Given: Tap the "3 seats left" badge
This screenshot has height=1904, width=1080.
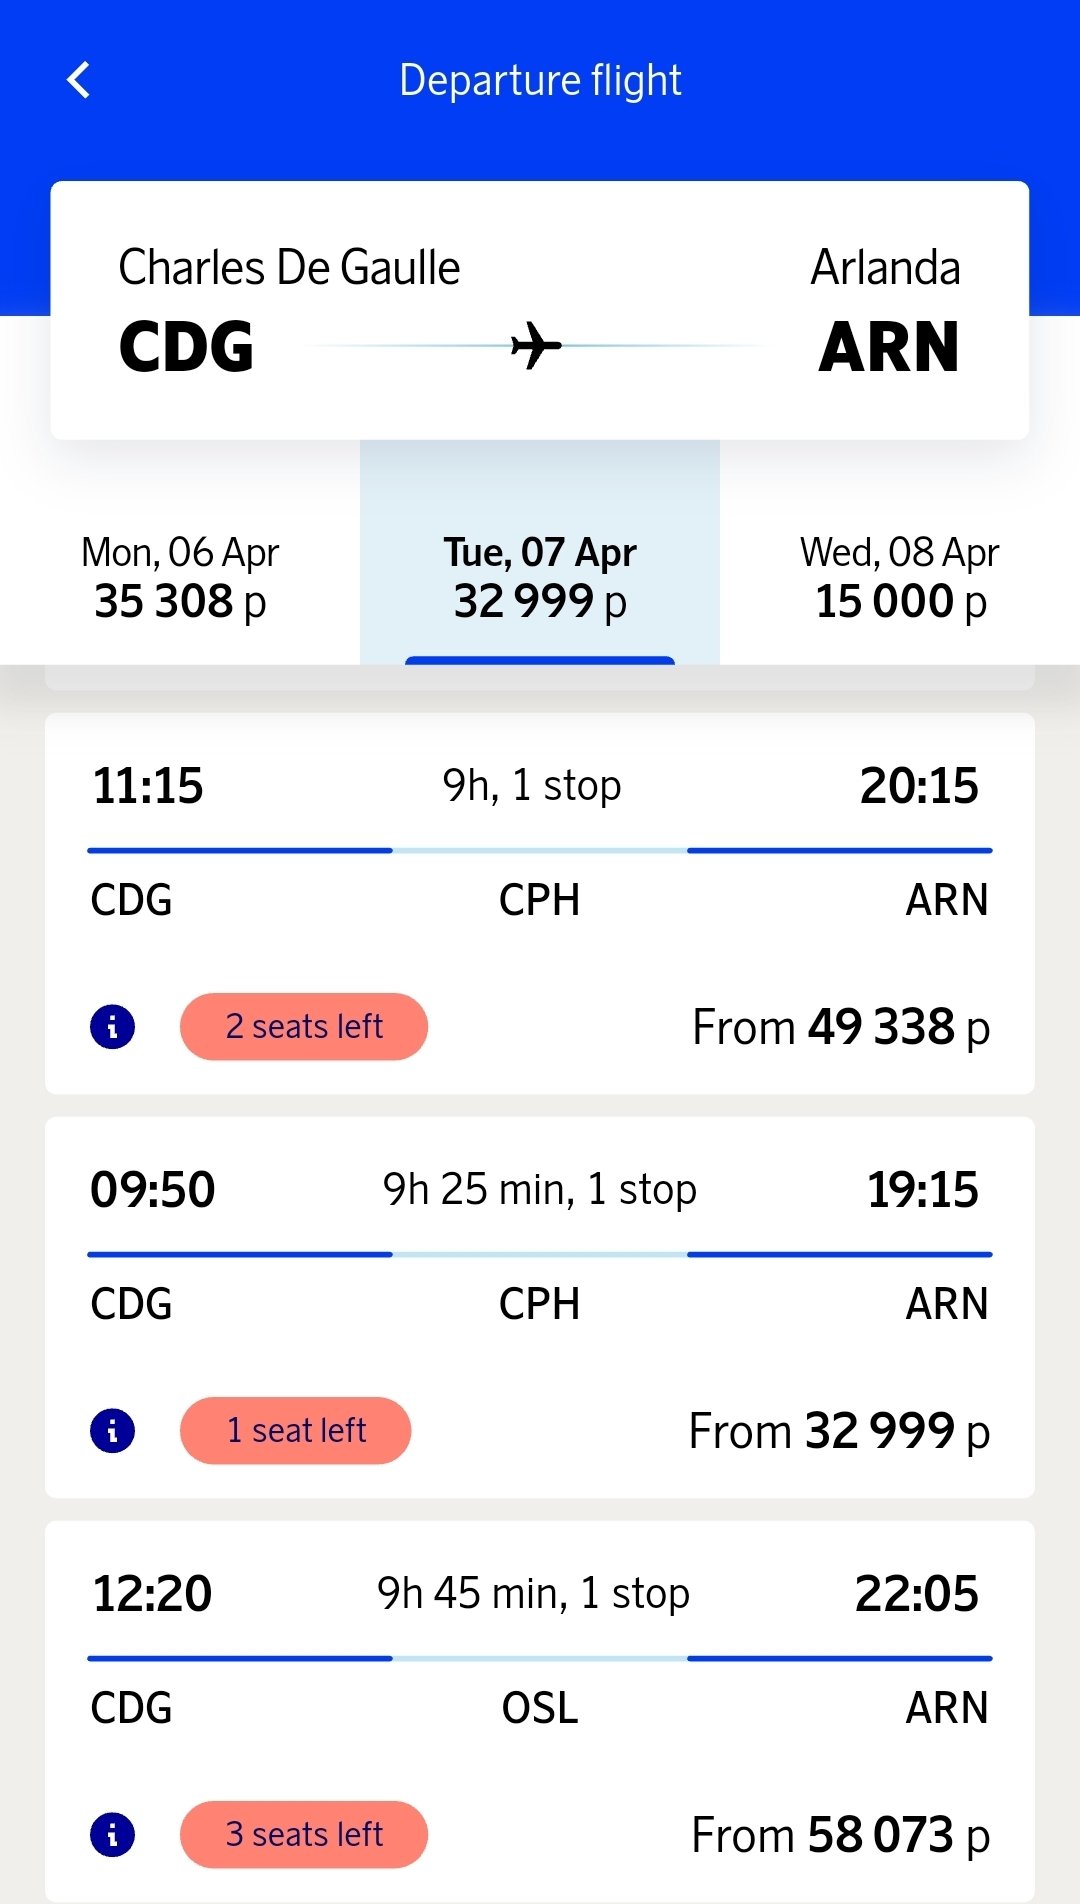Looking at the screenshot, I should [304, 1835].
